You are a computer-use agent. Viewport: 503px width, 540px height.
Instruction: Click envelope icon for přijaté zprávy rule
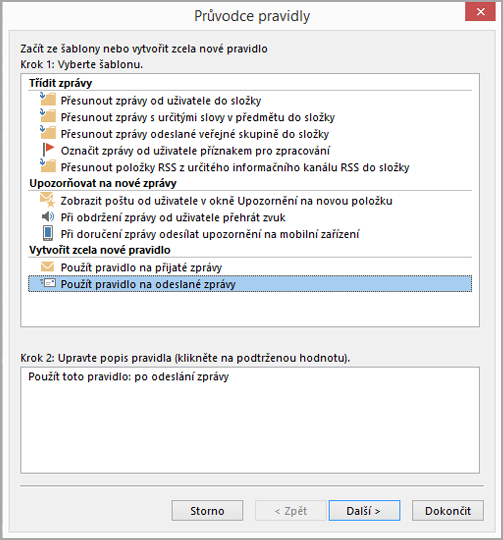click(x=47, y=267)
